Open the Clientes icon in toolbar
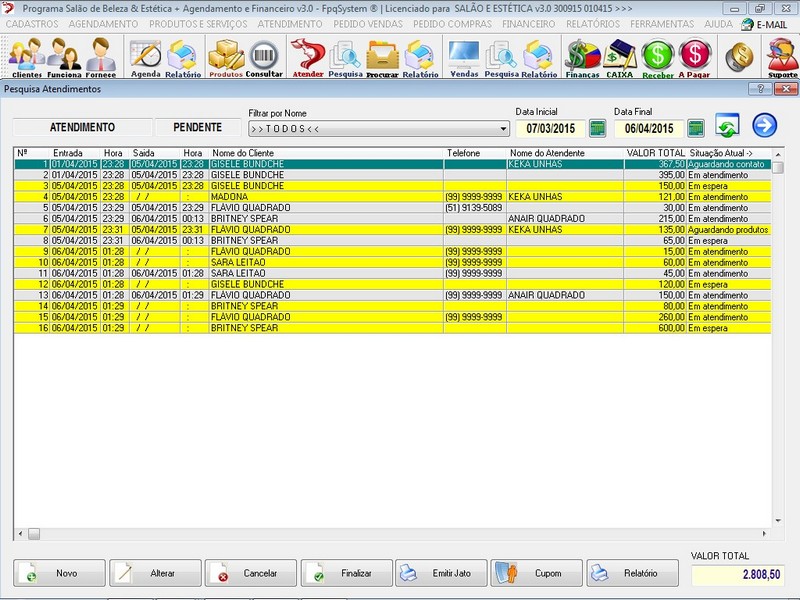The height and width of the screenshot is (600, 800). (25, 58)
